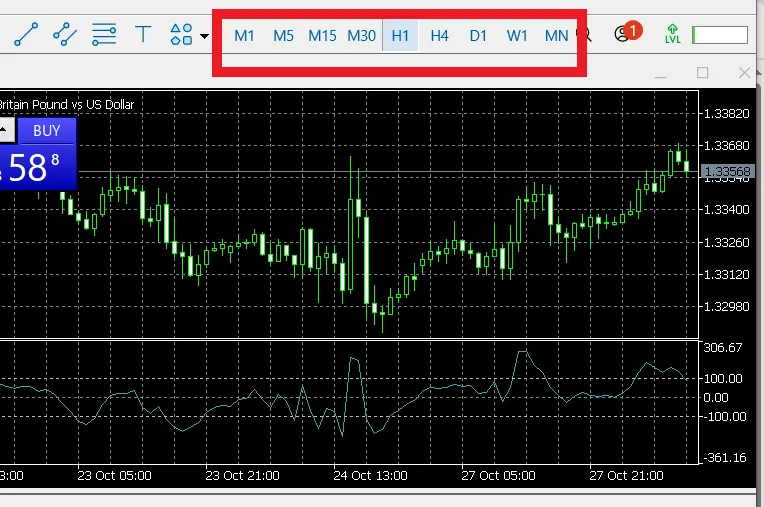Click the green LVL icon

tap(672, 35)
